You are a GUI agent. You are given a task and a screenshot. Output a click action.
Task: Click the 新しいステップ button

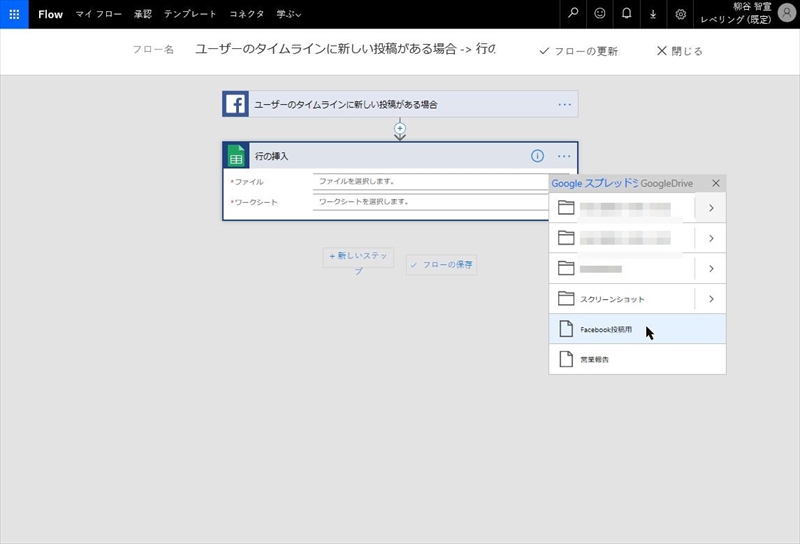[x=358, y=257]
